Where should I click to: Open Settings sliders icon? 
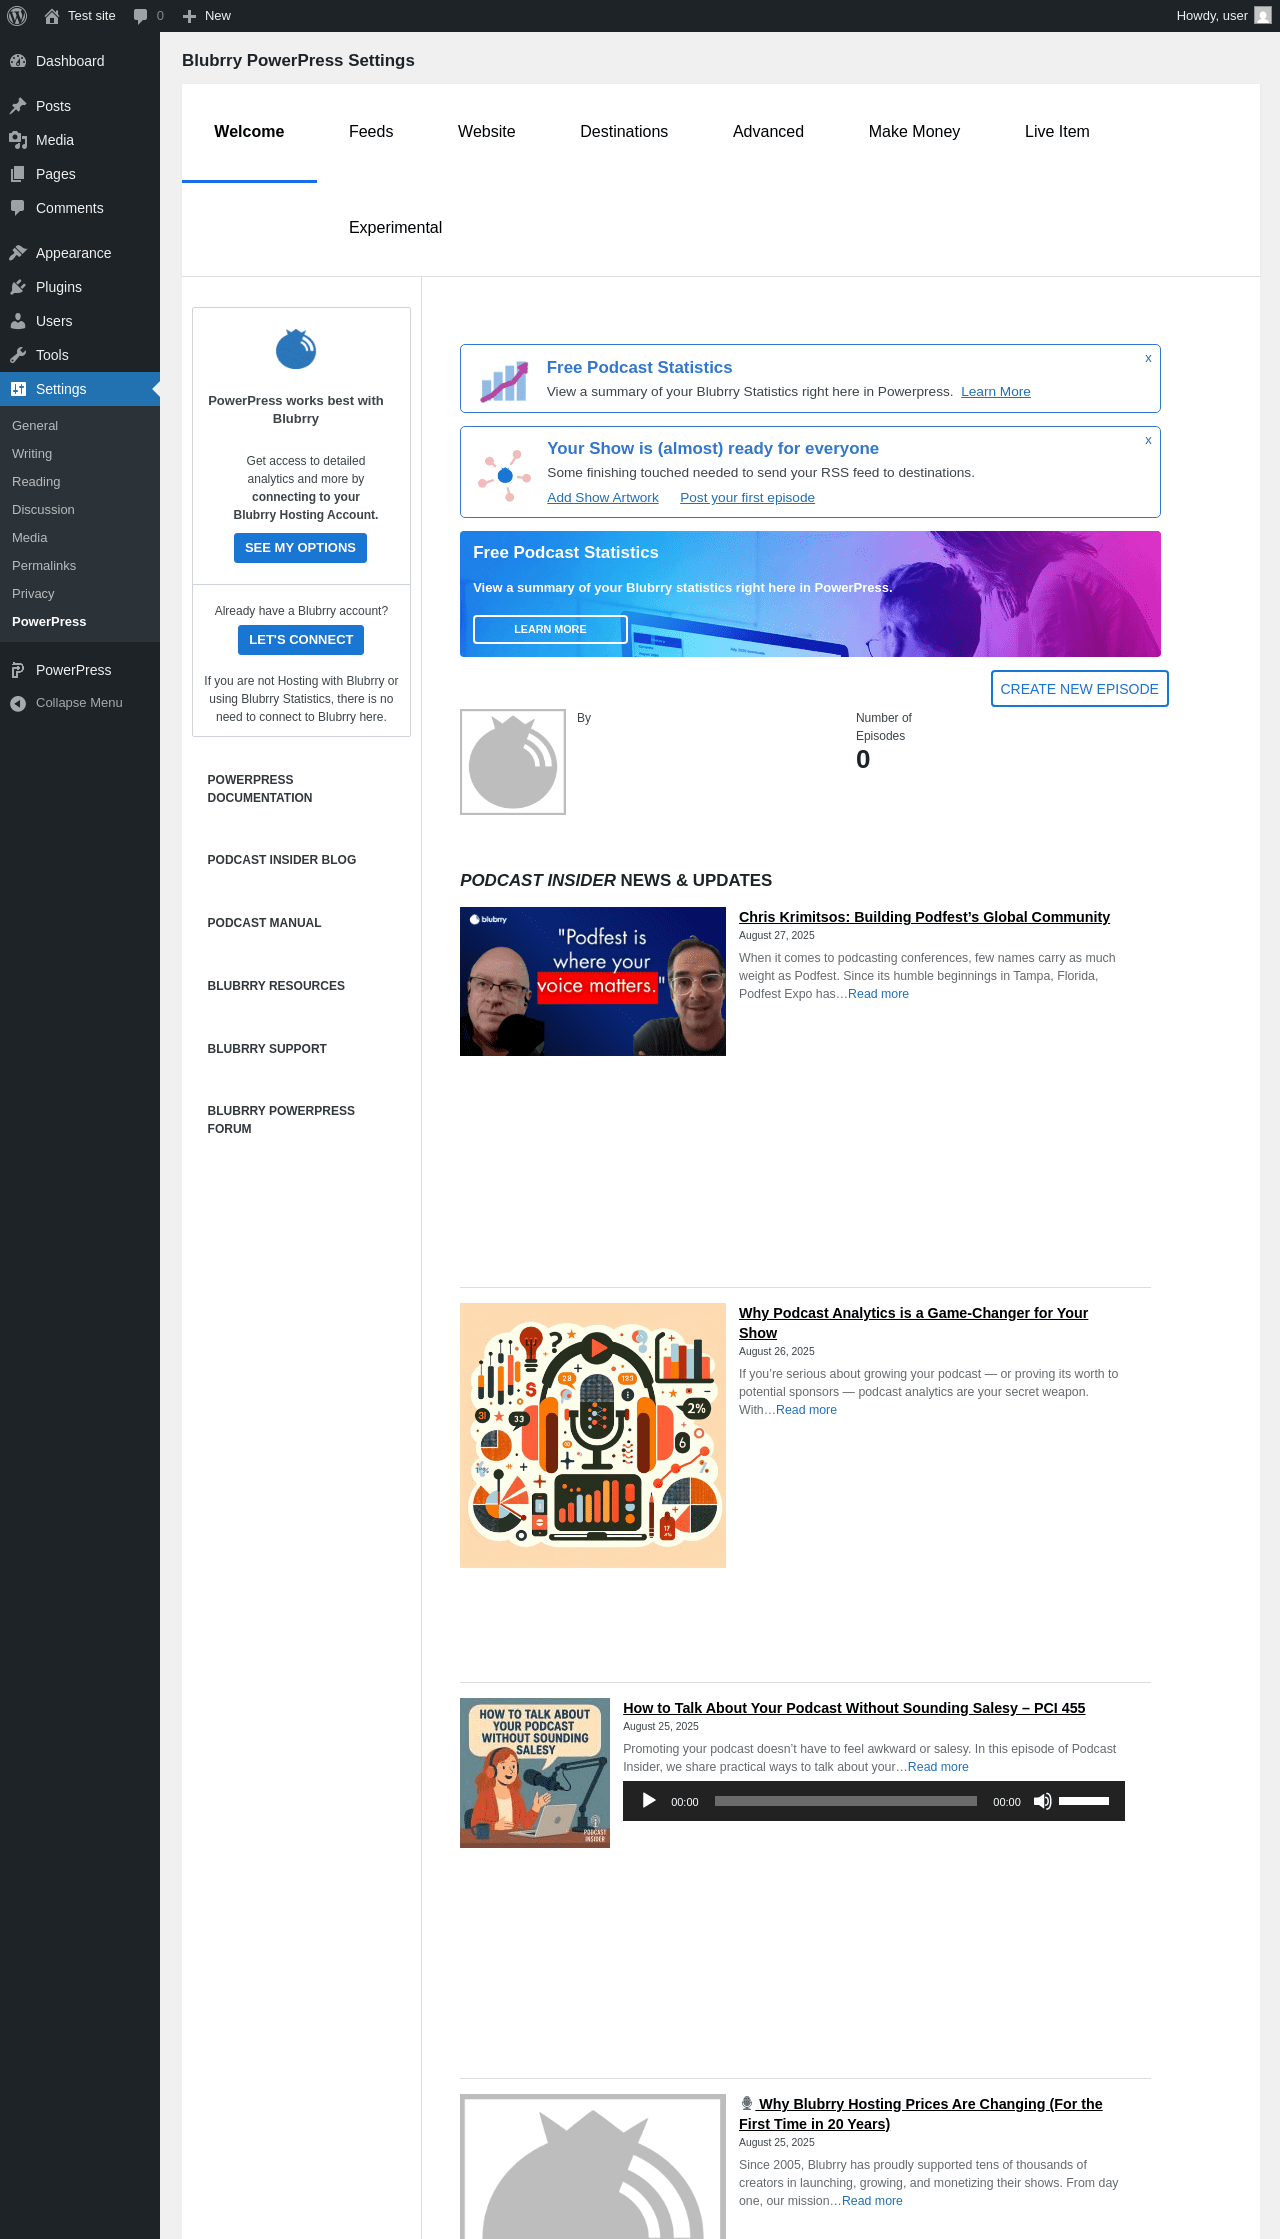[x=18, y=389]
